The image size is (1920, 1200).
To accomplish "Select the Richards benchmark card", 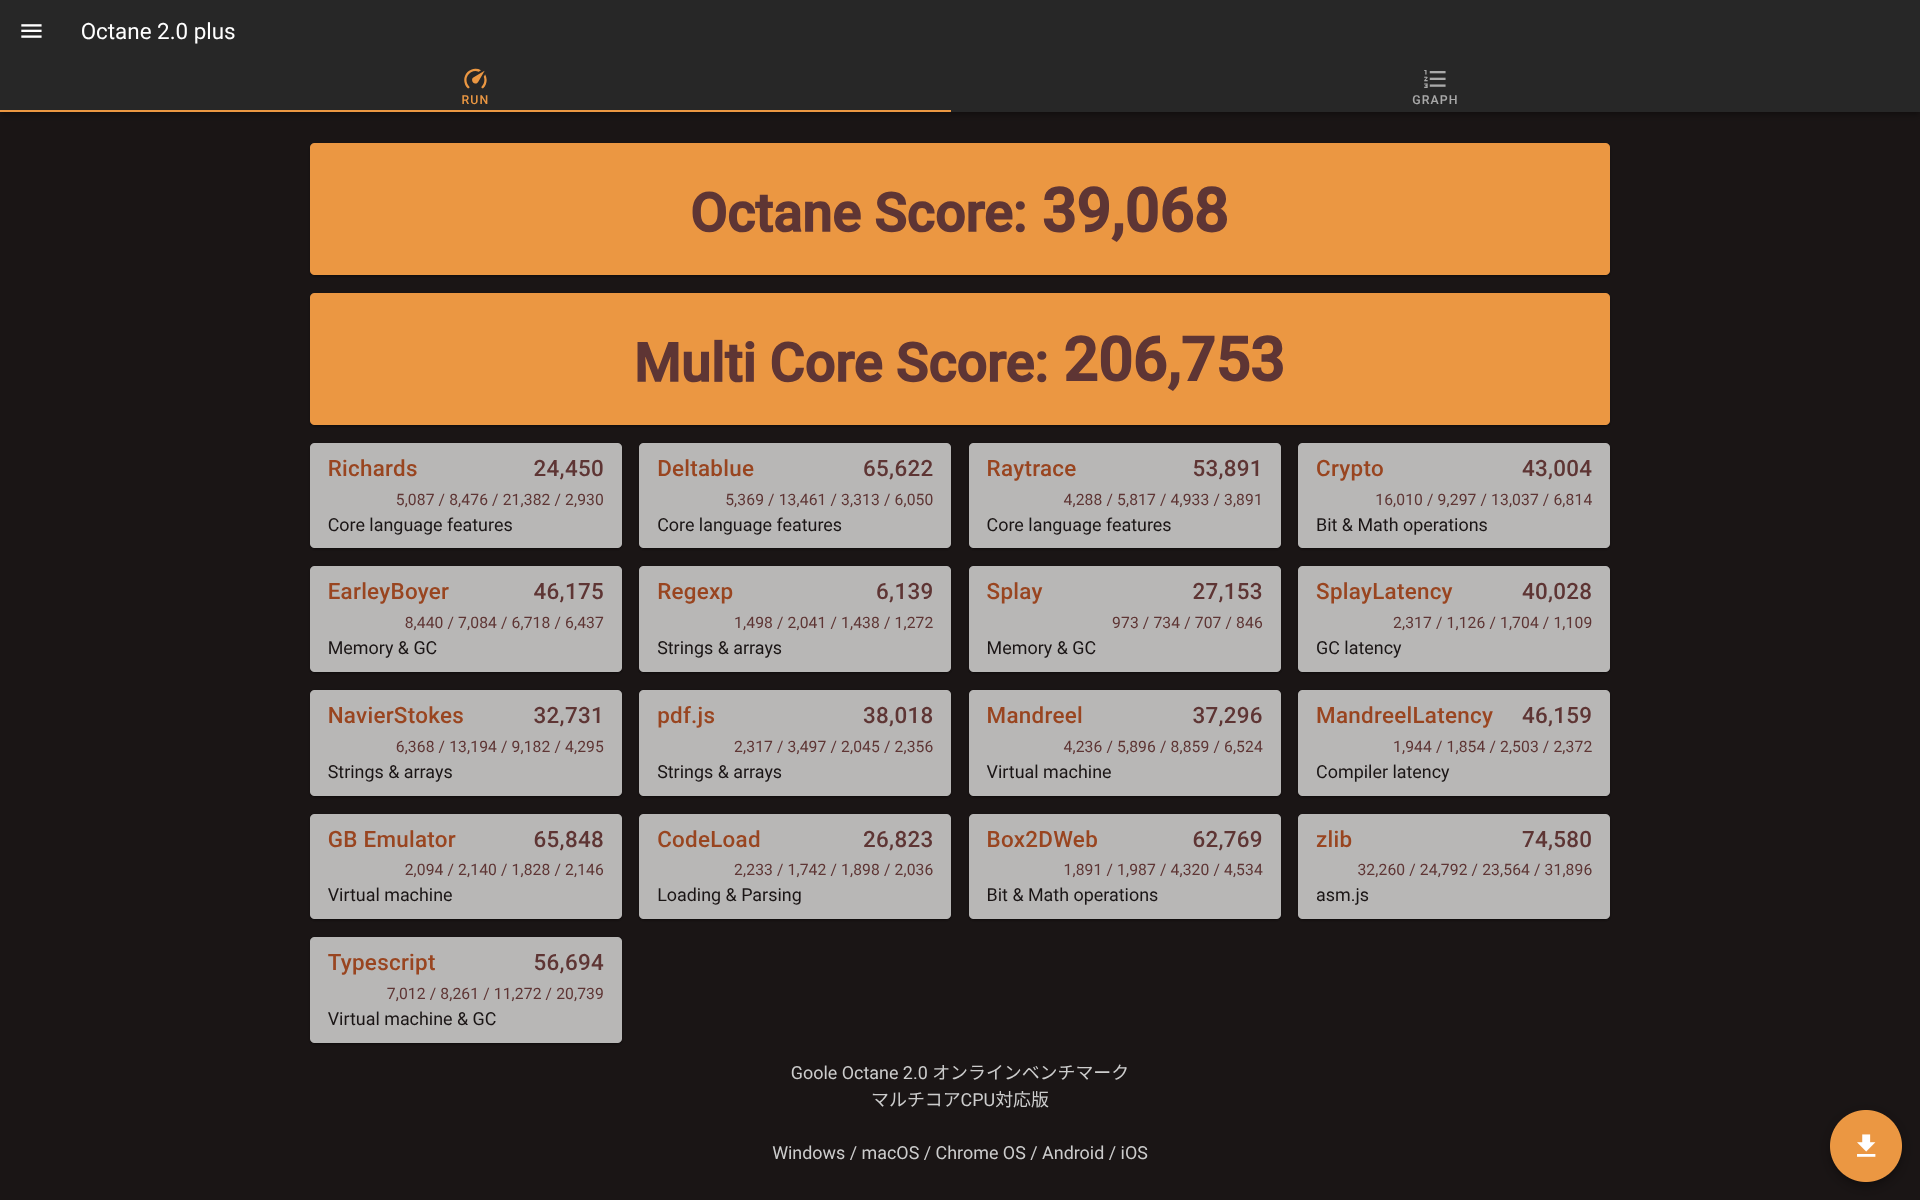I will (465, 495).
